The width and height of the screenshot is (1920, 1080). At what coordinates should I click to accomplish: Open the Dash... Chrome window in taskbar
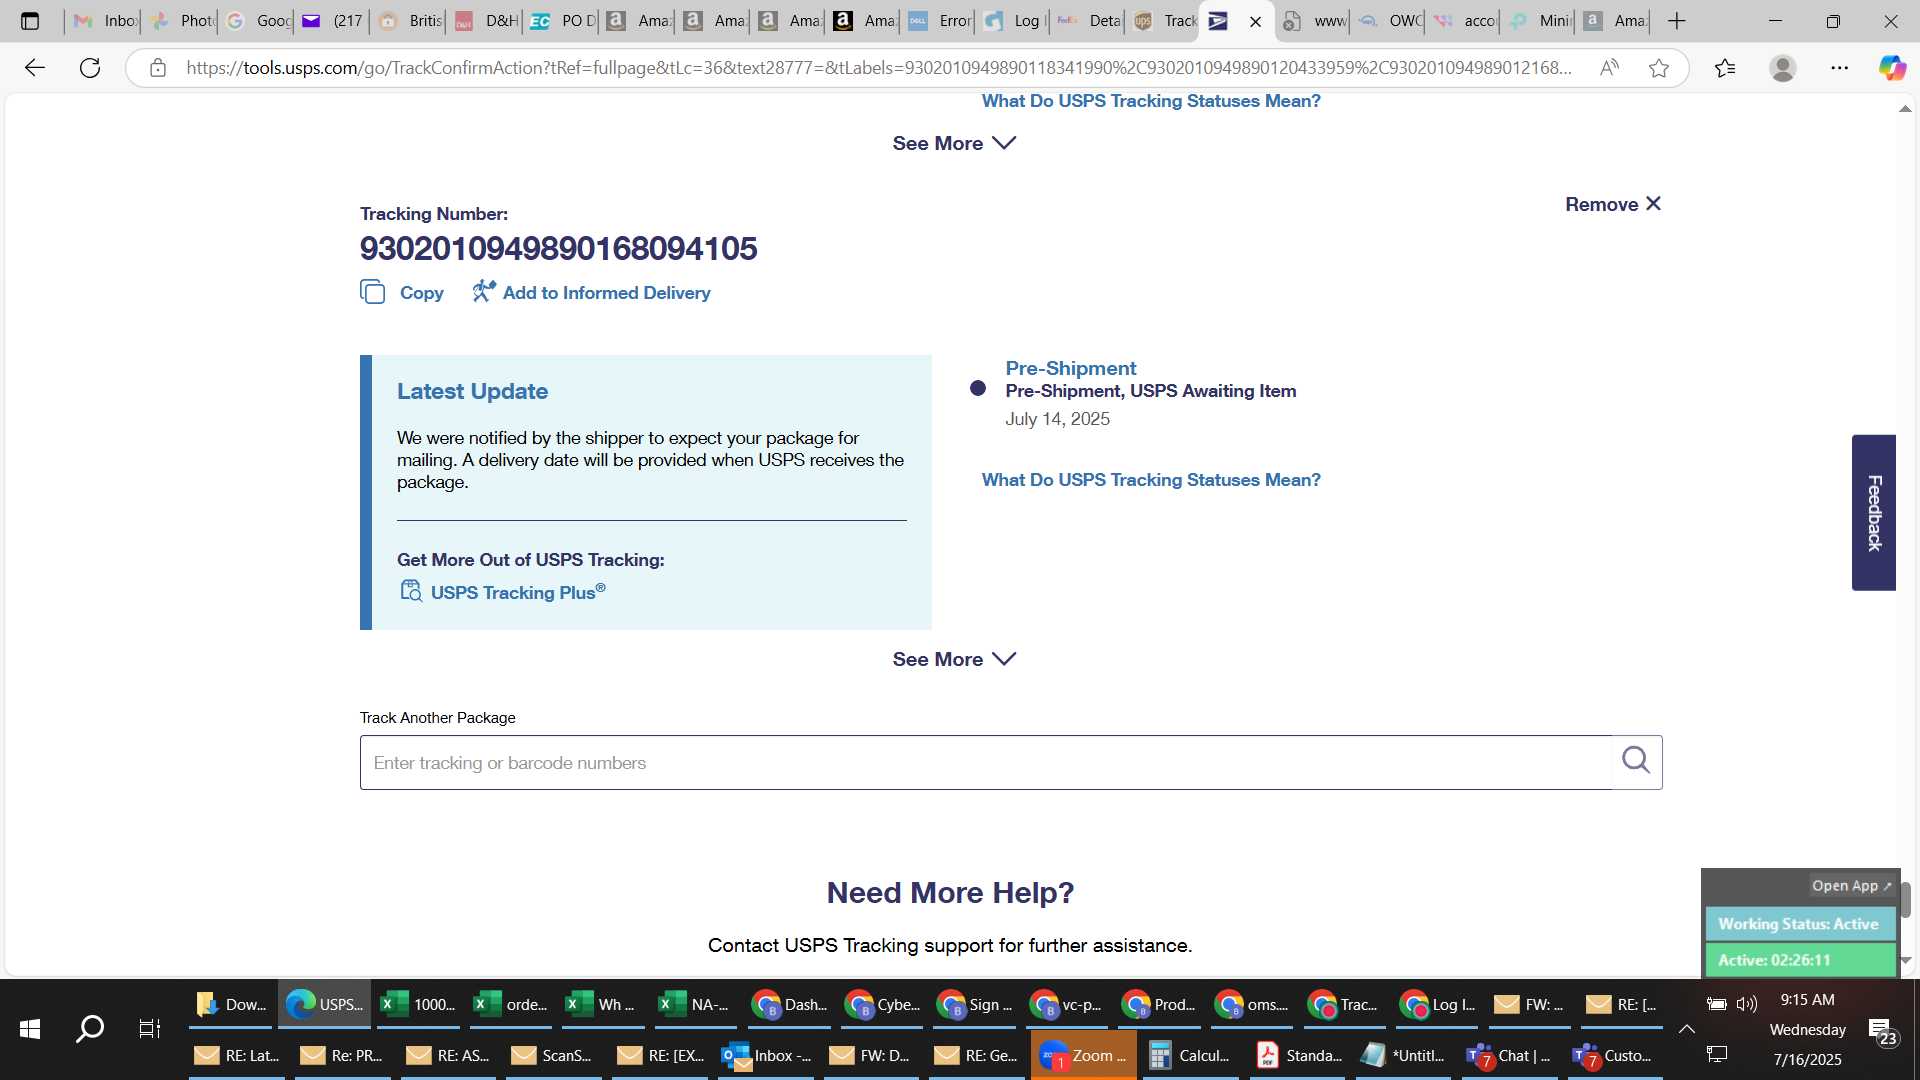790,1004
